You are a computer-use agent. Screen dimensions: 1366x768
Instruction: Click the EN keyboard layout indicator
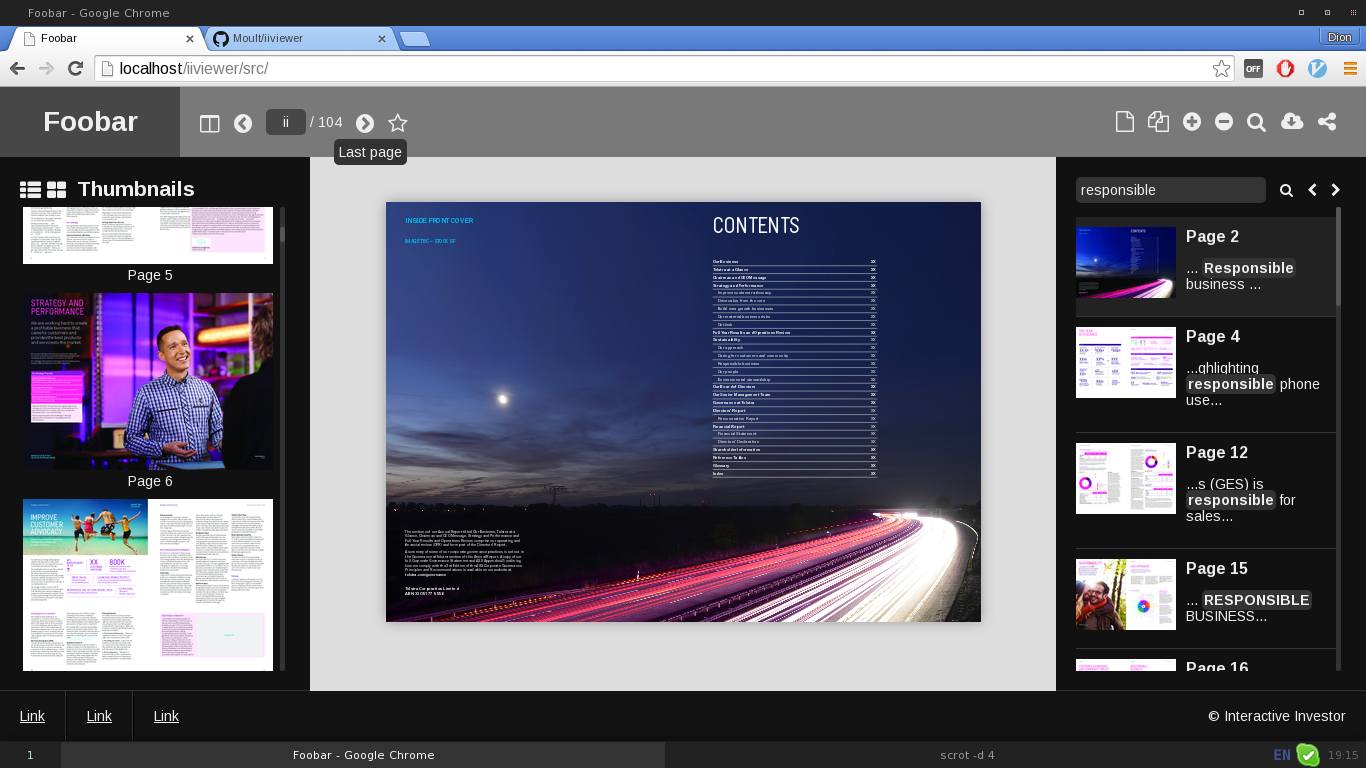(x=1282, y=755)
